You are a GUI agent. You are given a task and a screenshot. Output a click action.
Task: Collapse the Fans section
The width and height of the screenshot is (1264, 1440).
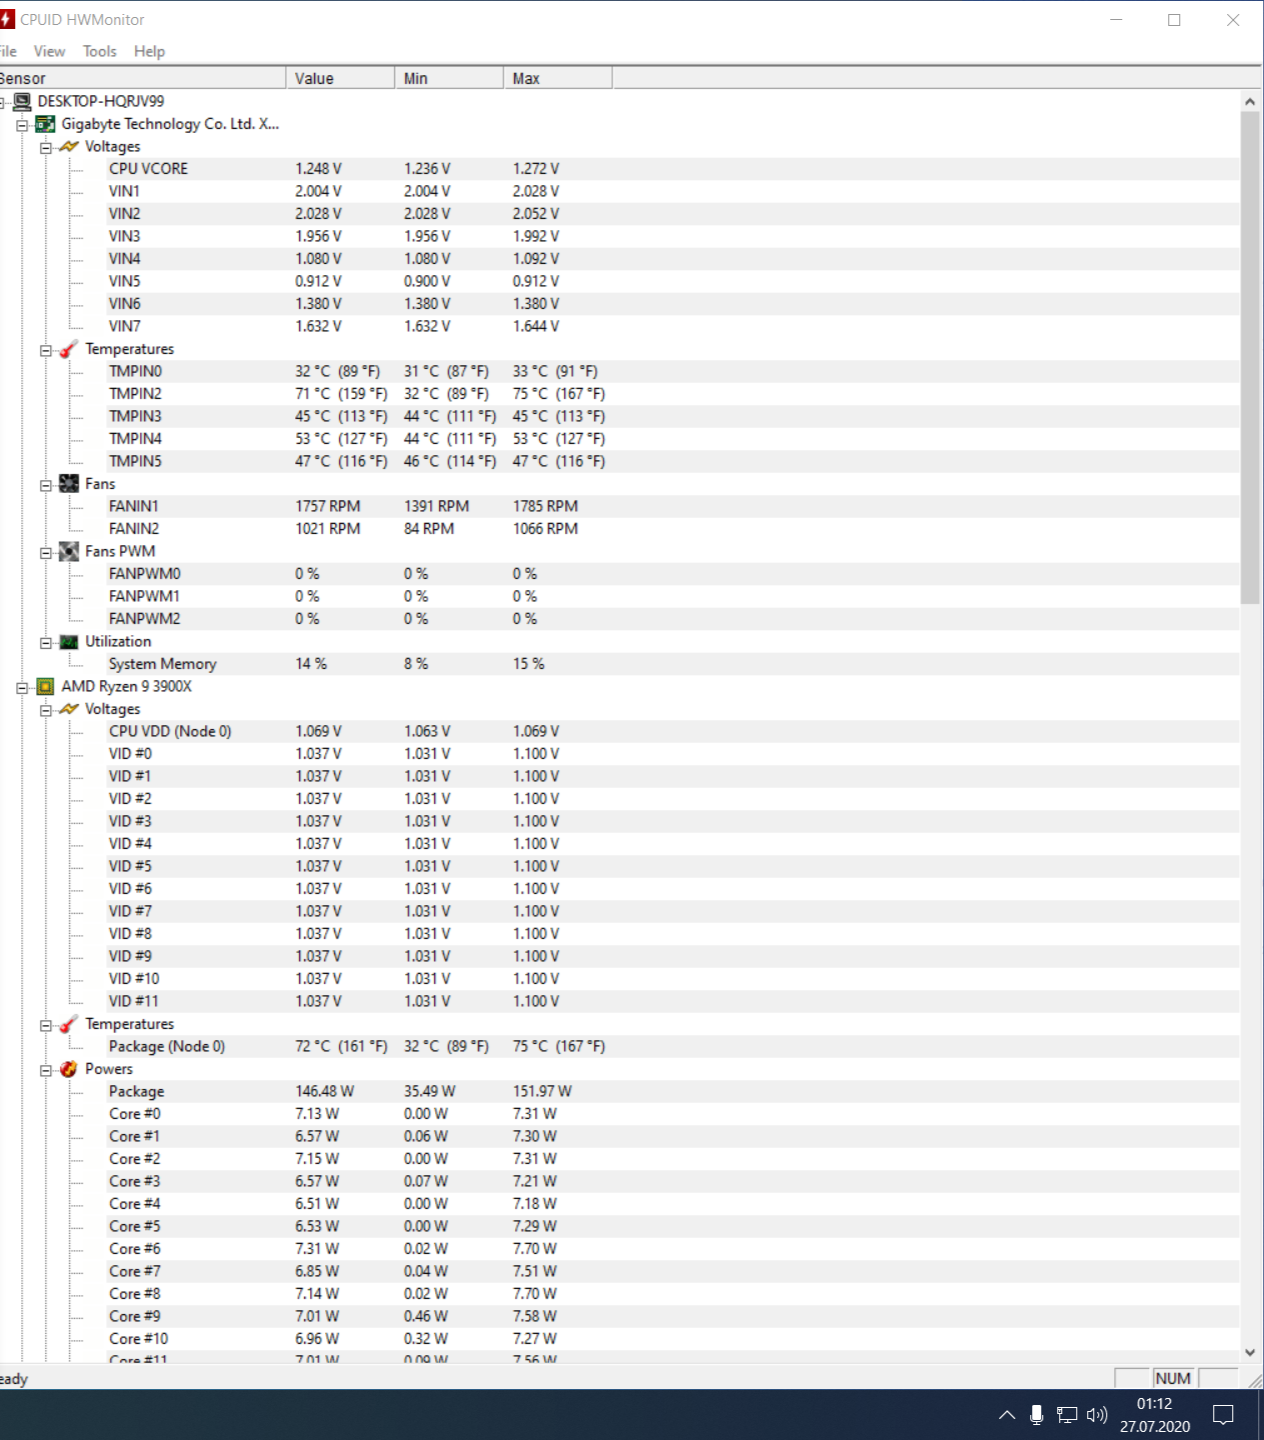click(x=46, y=485)
